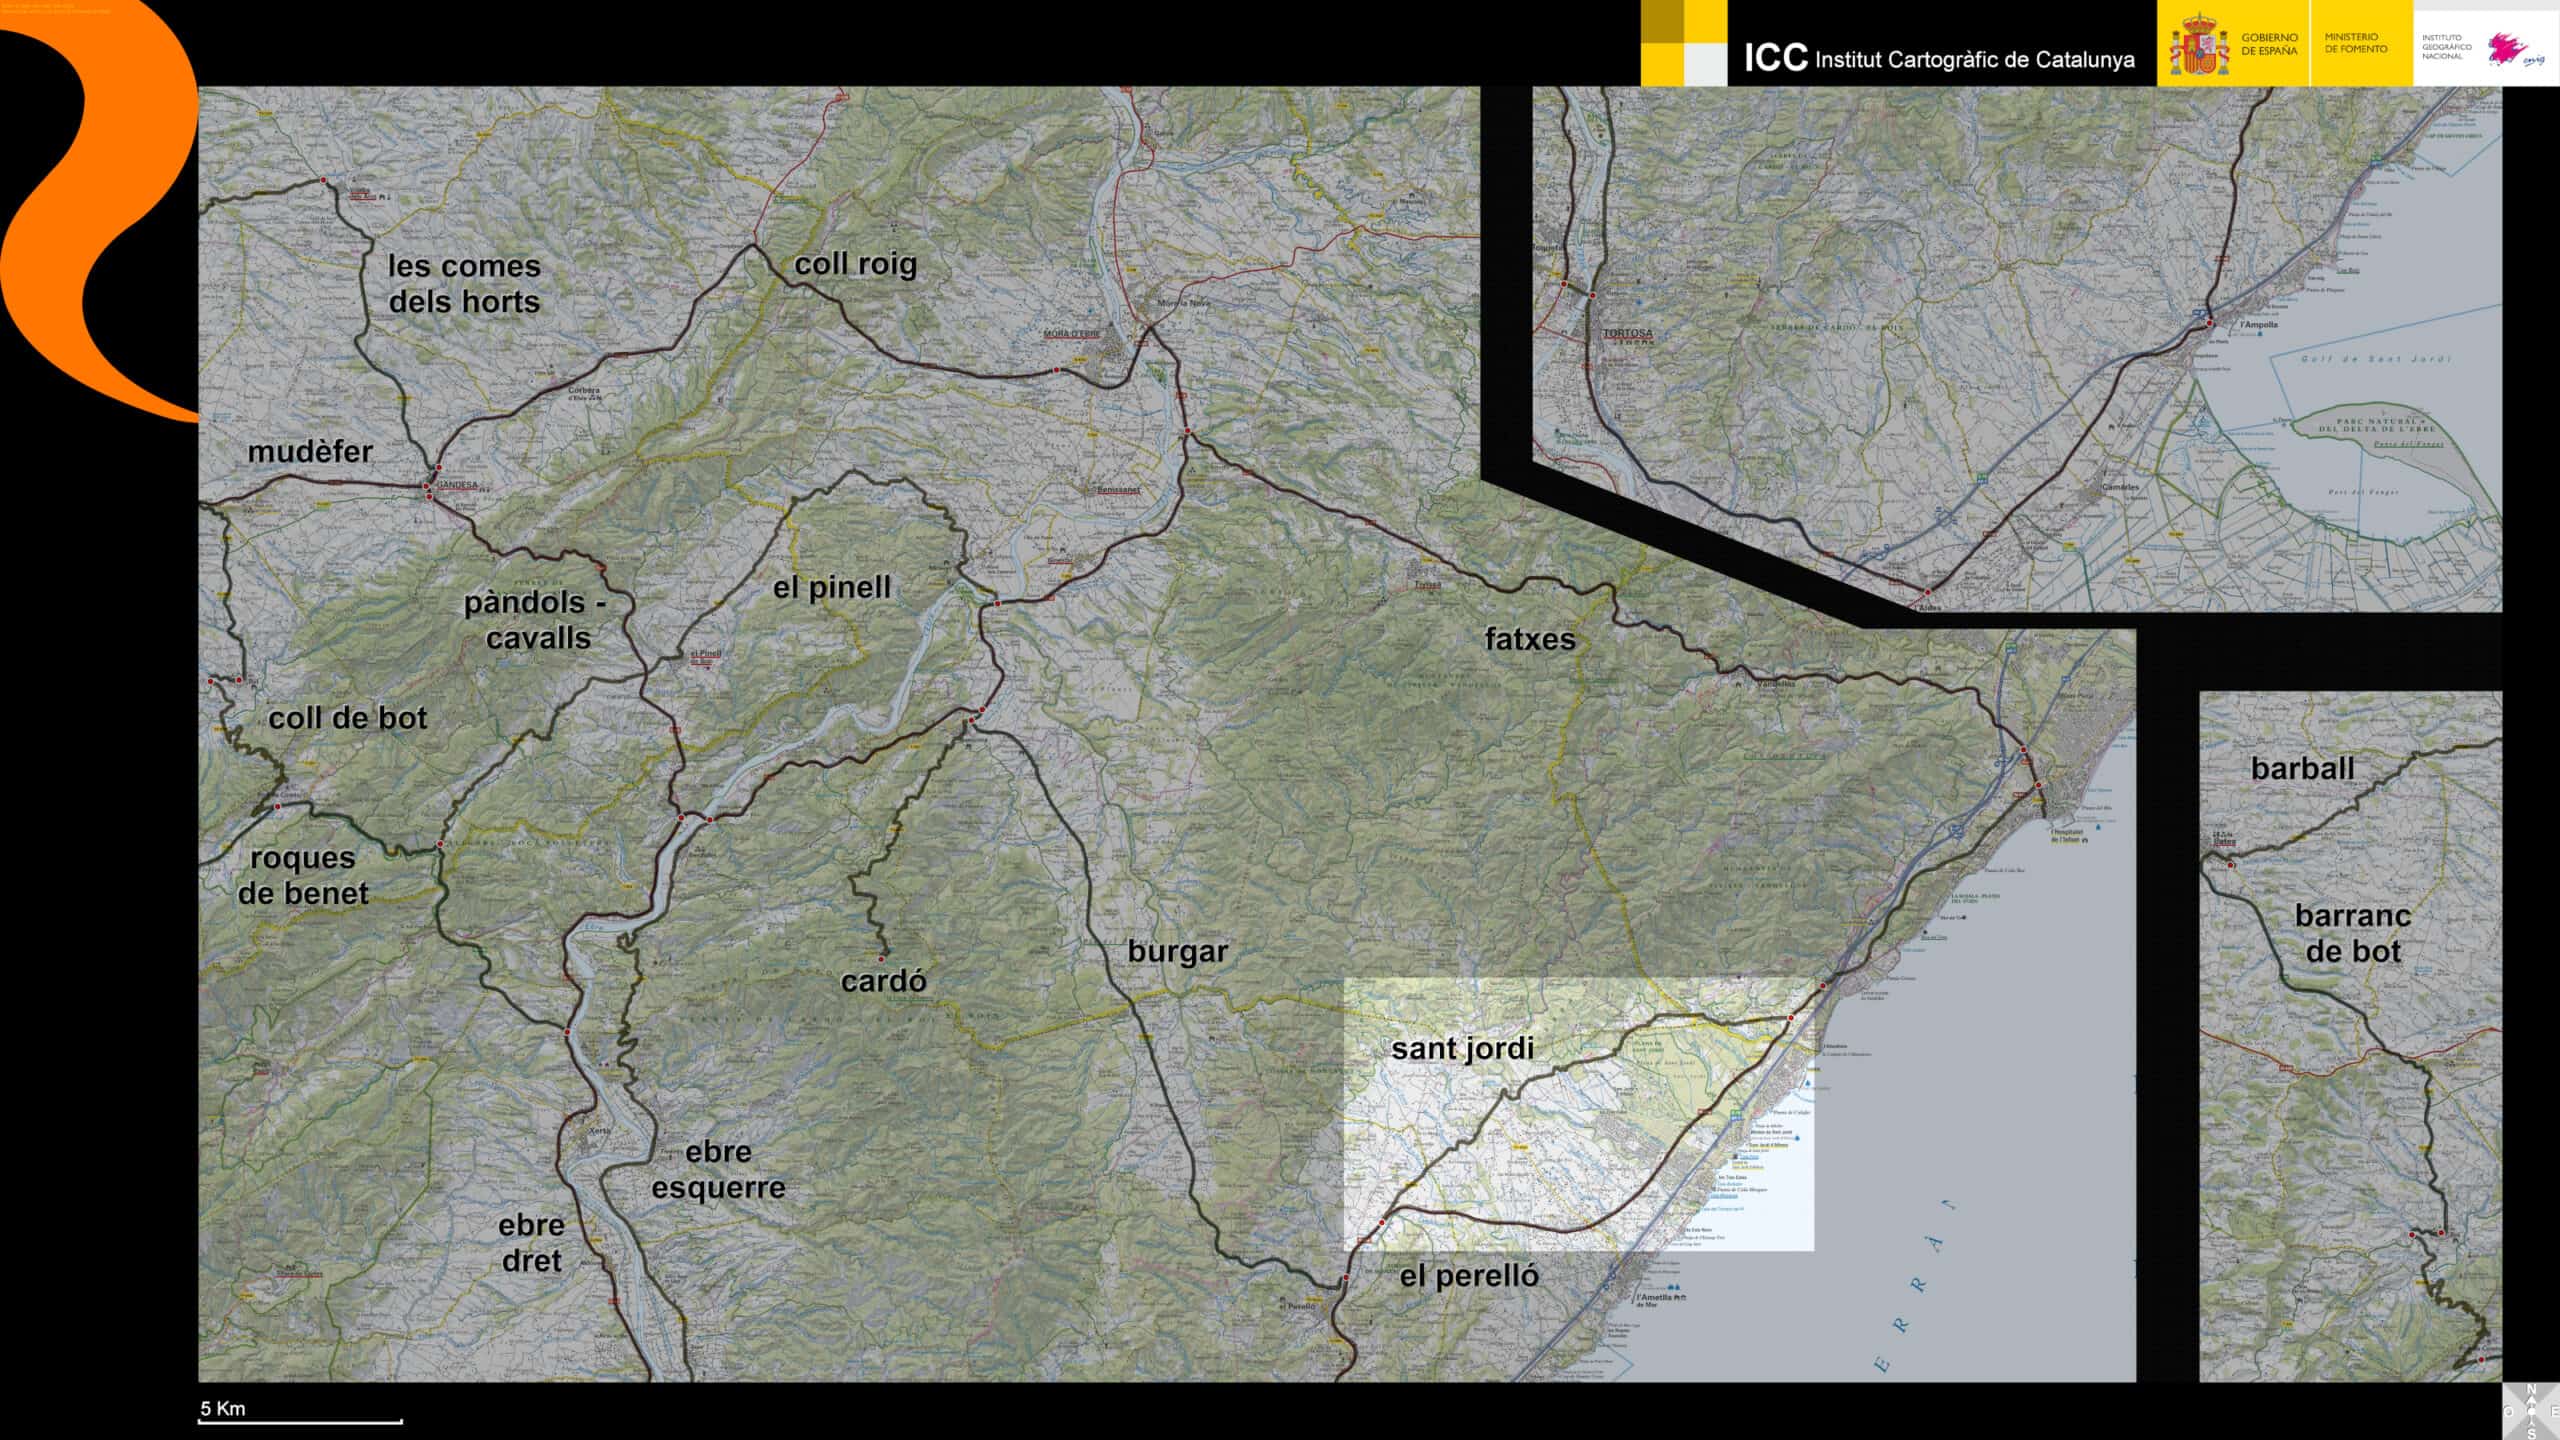Select the pàndols - cavalls route label
The height and width of the screenshot is (1440, 2560).
[x=535, y=620]
